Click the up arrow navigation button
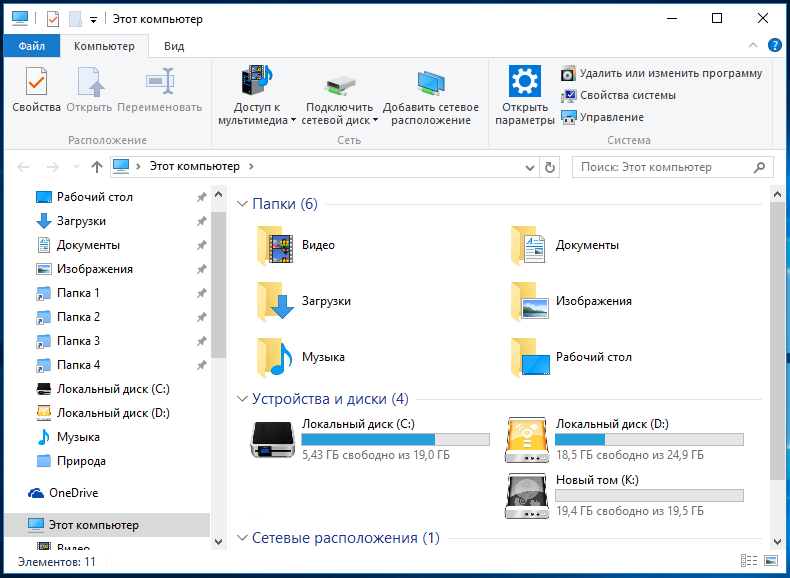Screen dimensions: 790x578 pyautogui.click(x=97, y=167)
